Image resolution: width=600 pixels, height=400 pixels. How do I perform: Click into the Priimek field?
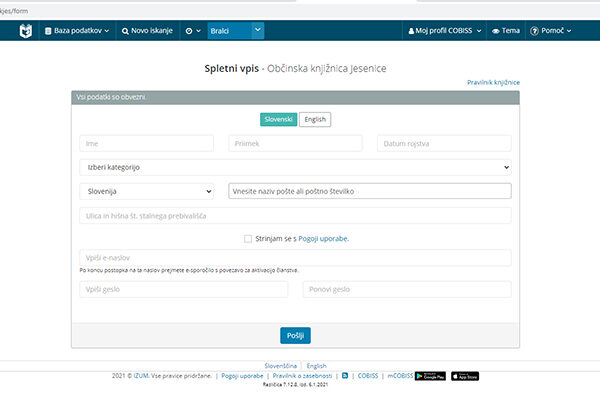(x=295, y=144)
